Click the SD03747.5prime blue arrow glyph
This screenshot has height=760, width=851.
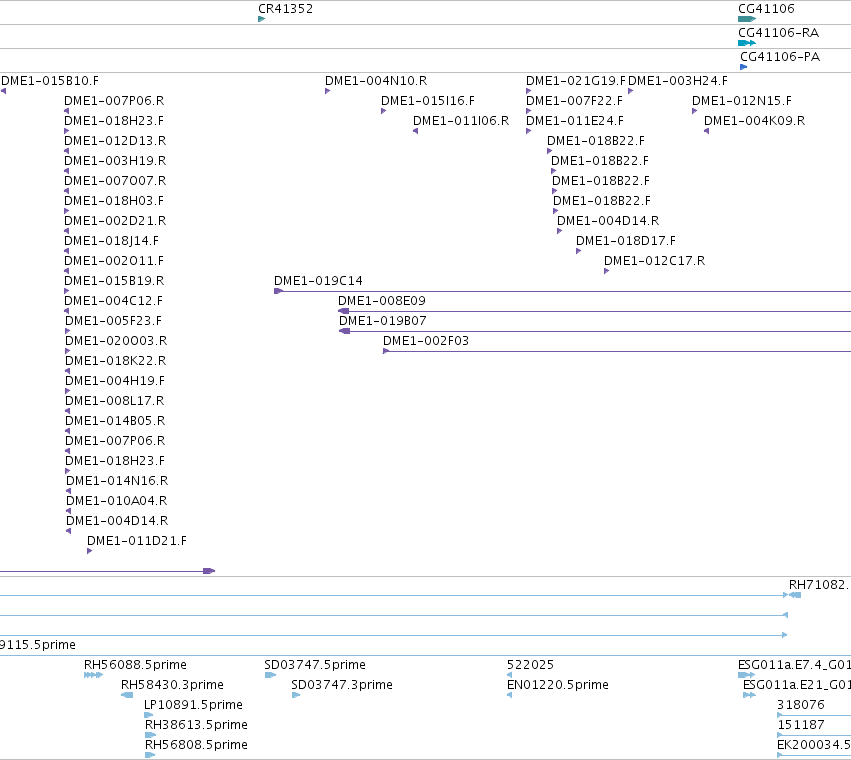(x=270, y=675)
